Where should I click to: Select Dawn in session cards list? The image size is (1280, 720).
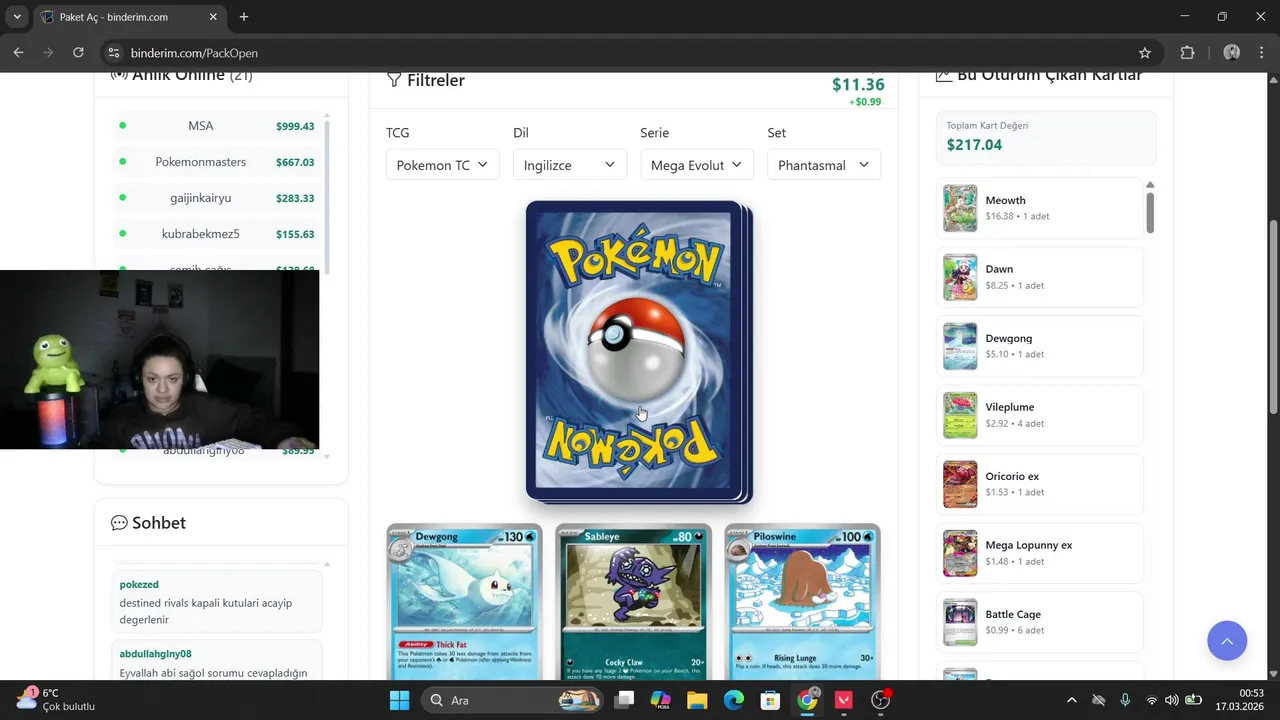1039,277
